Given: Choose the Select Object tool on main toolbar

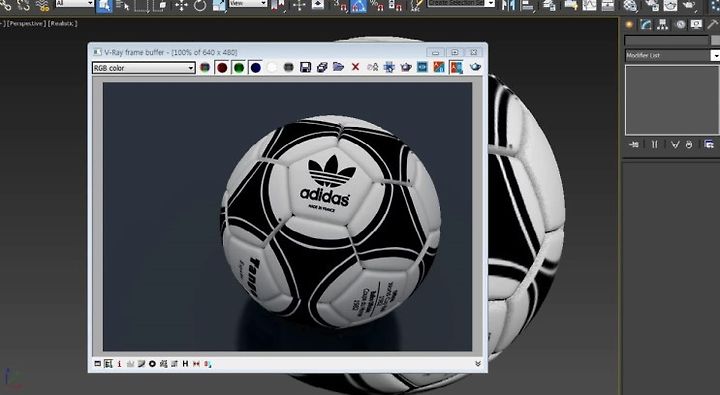Looking at the screenshot, I should [x=104, y=5].
